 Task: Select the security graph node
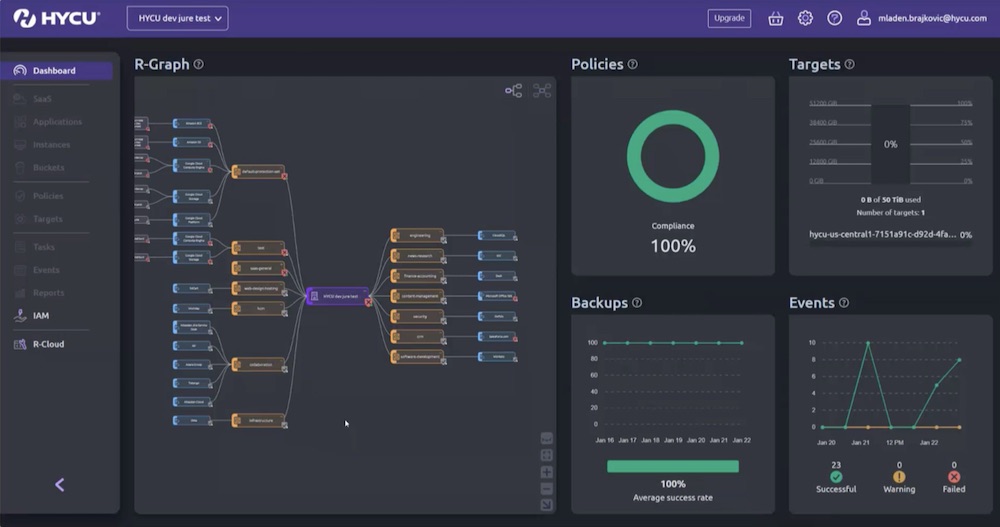[x=418, y=316]
